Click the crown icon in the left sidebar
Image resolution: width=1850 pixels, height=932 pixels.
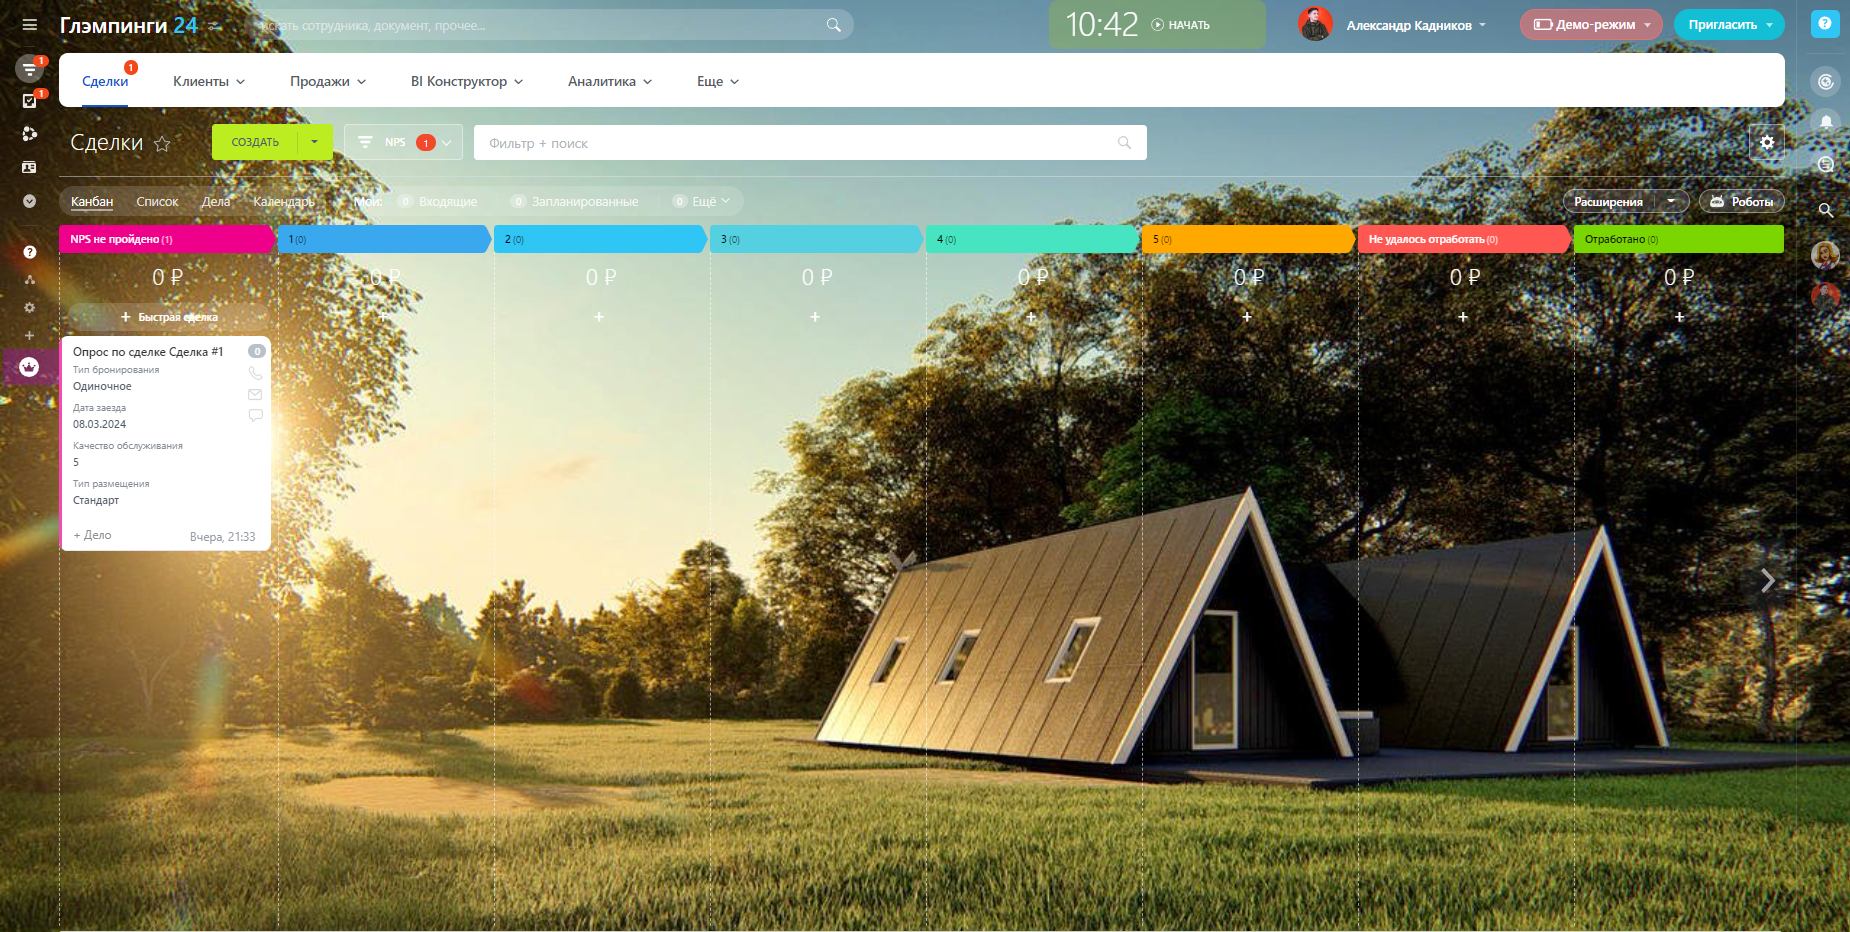29,367
